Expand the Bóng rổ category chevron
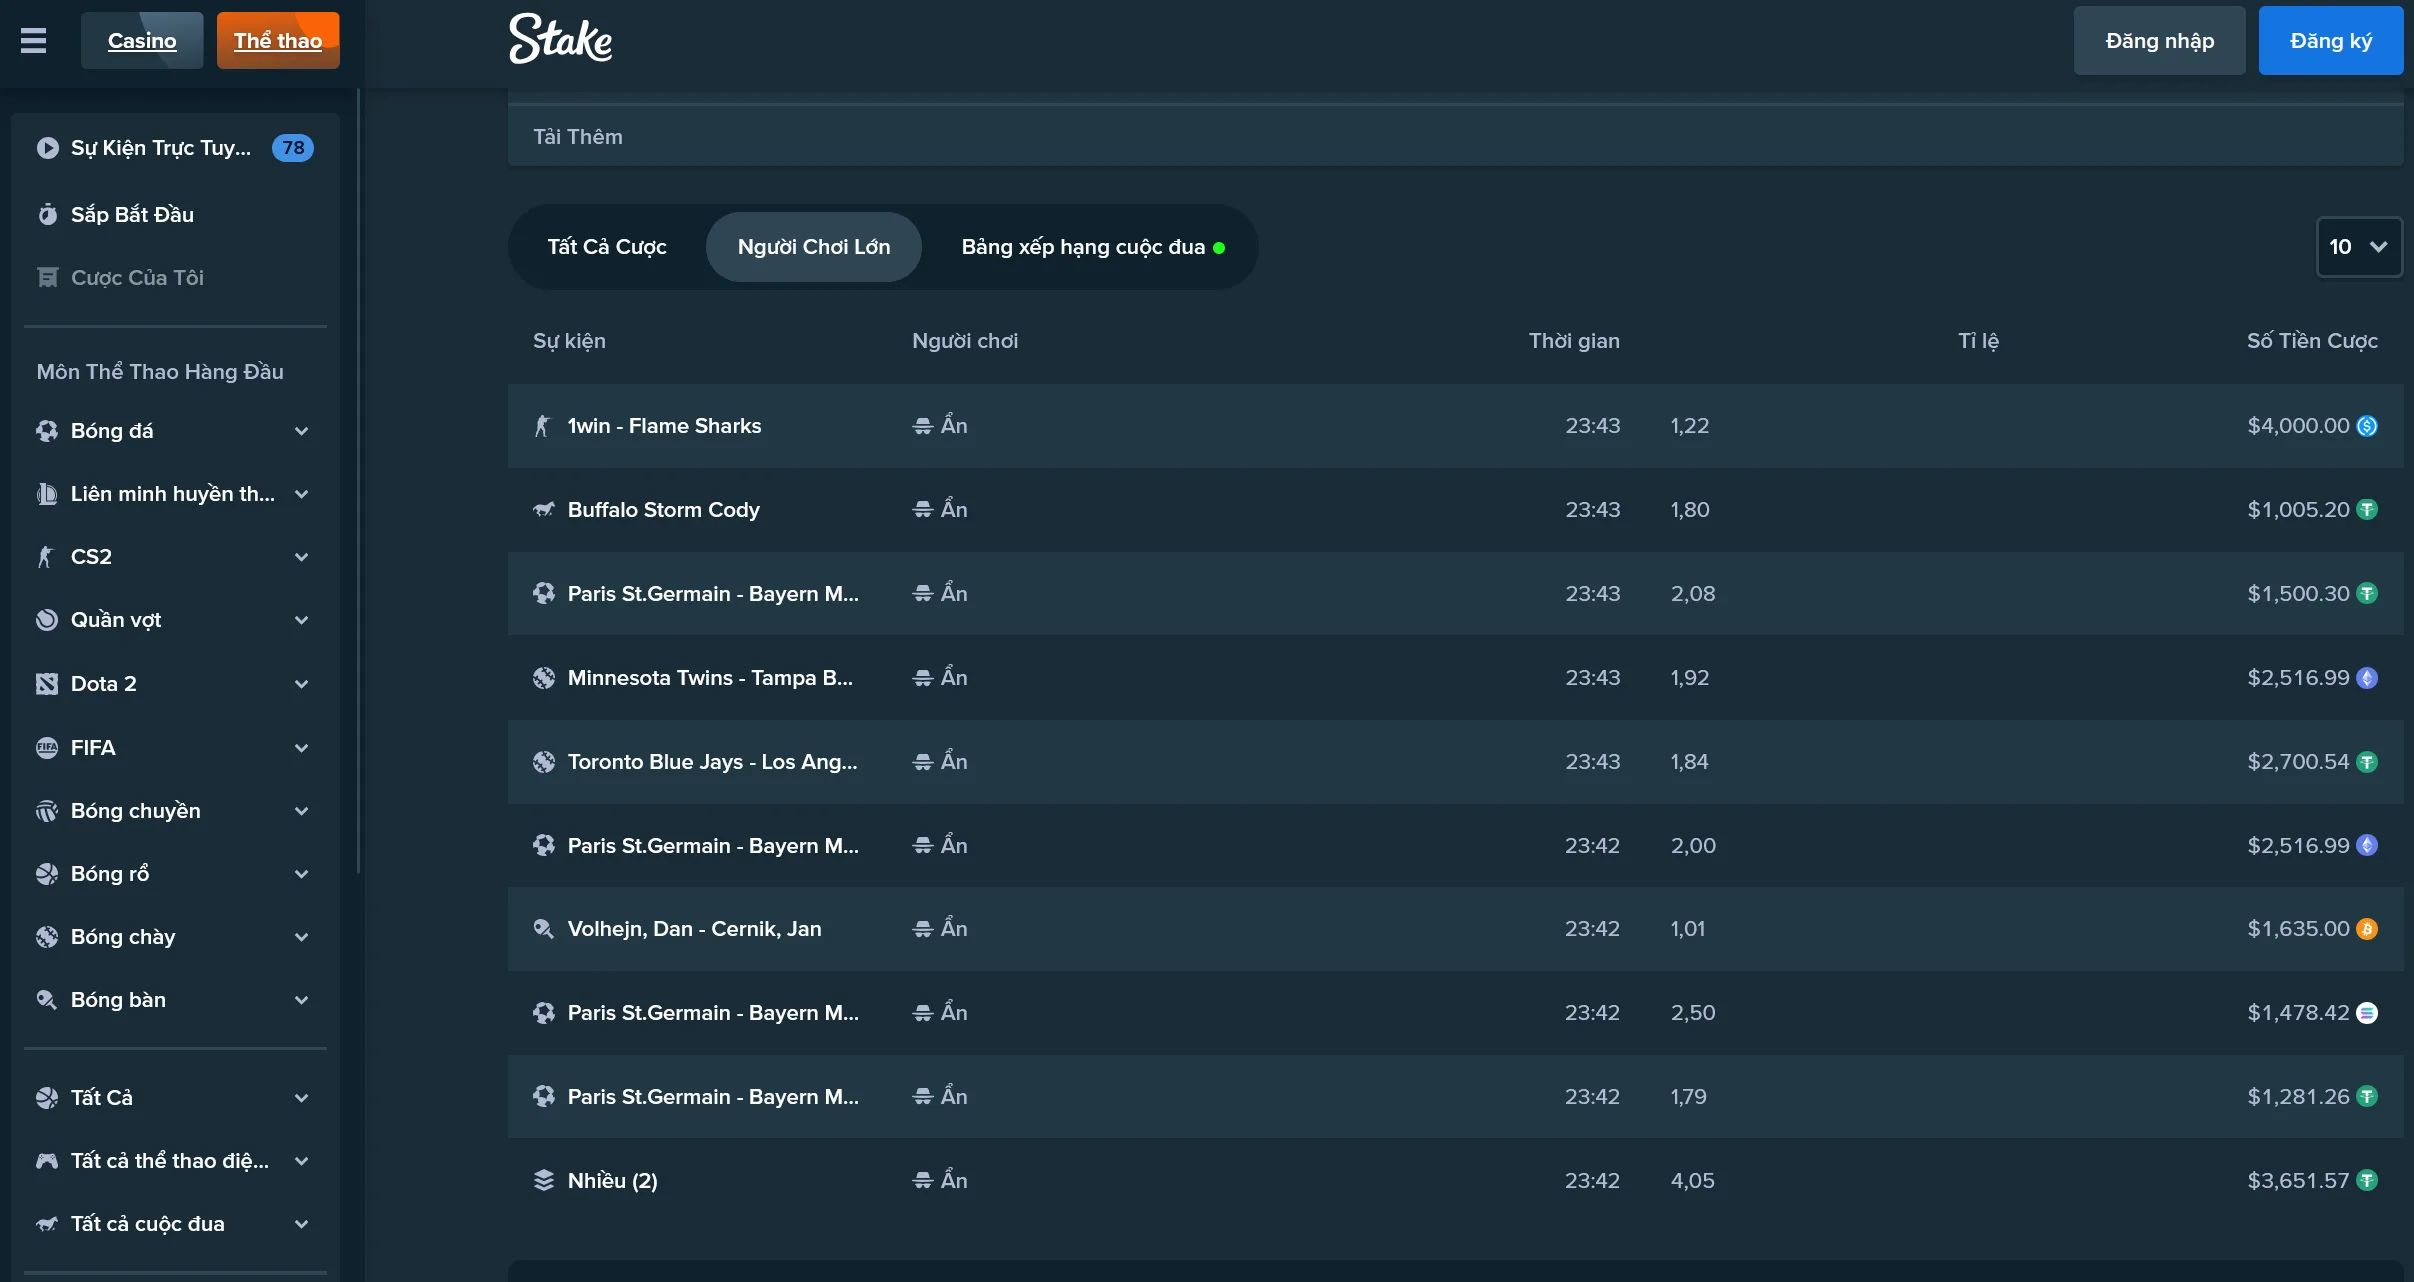 pos(301,874)
